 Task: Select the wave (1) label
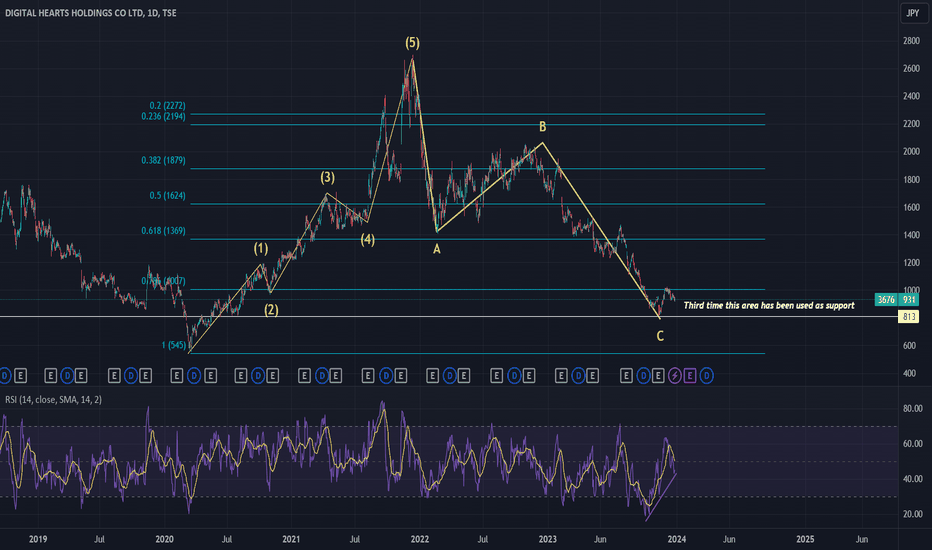[x=261, y=249]
